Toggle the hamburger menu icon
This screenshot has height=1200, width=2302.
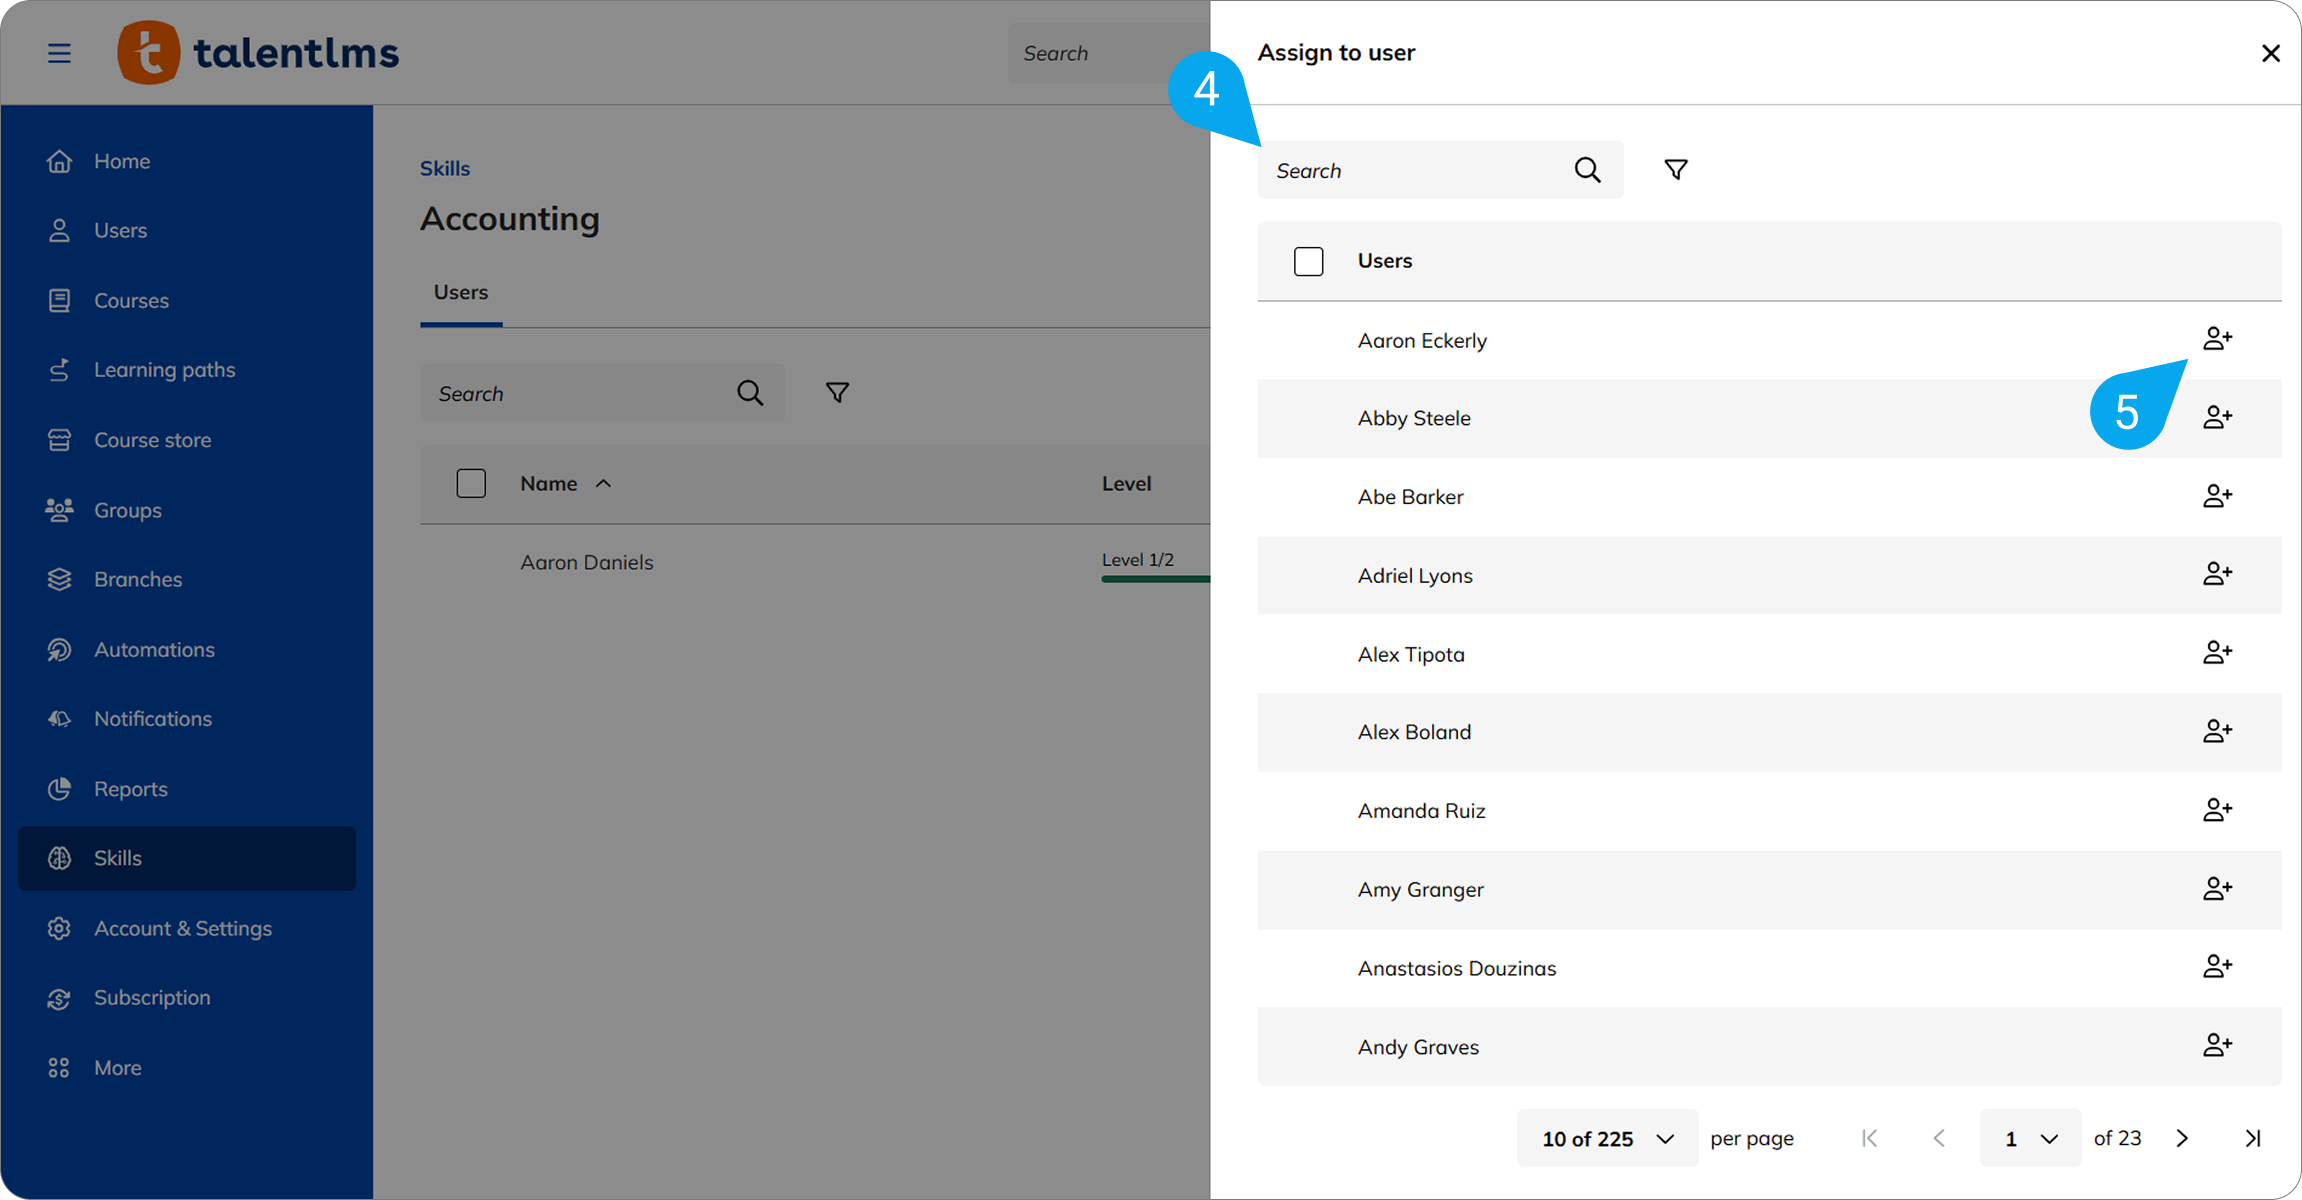[59, 53]
